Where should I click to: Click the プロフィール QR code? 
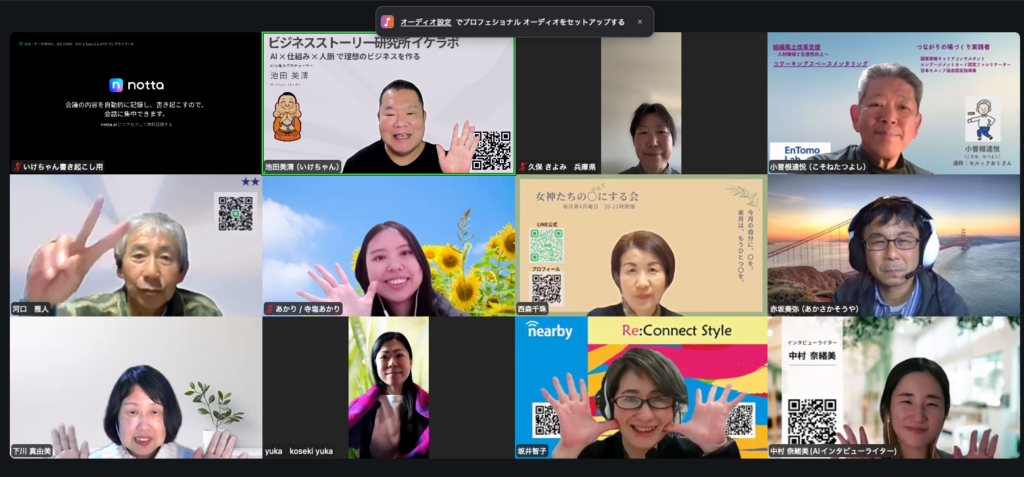click(x=546, y=289)
